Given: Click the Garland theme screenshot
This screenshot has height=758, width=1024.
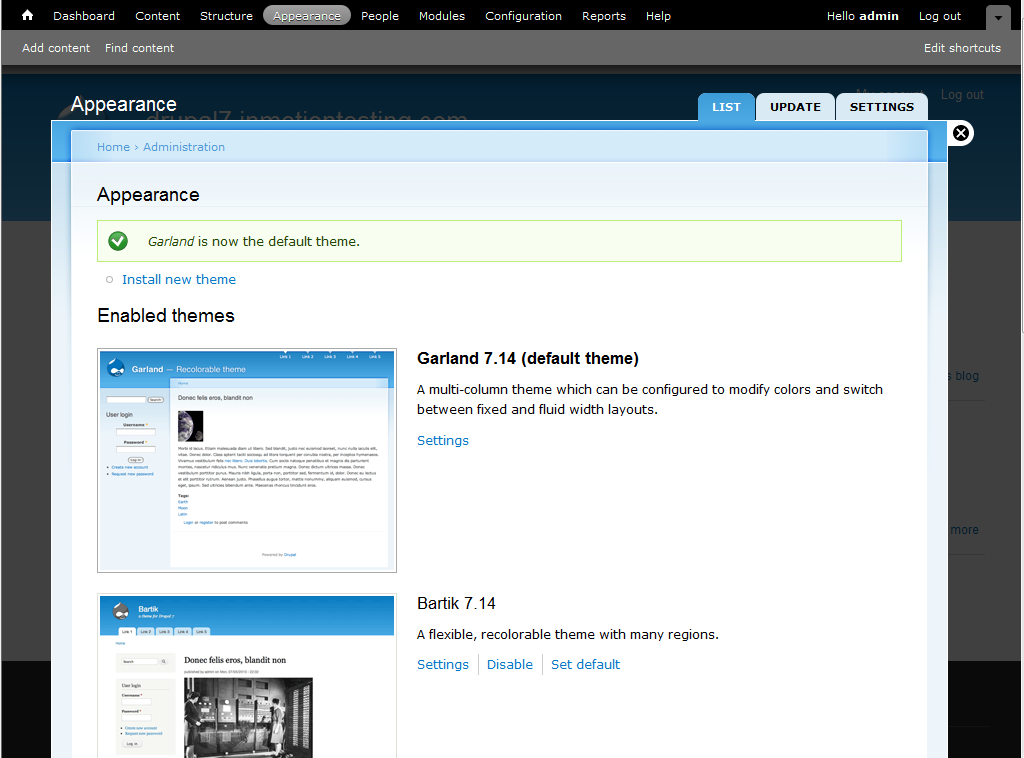Looking at the screenshot, I should coord(247,460).
